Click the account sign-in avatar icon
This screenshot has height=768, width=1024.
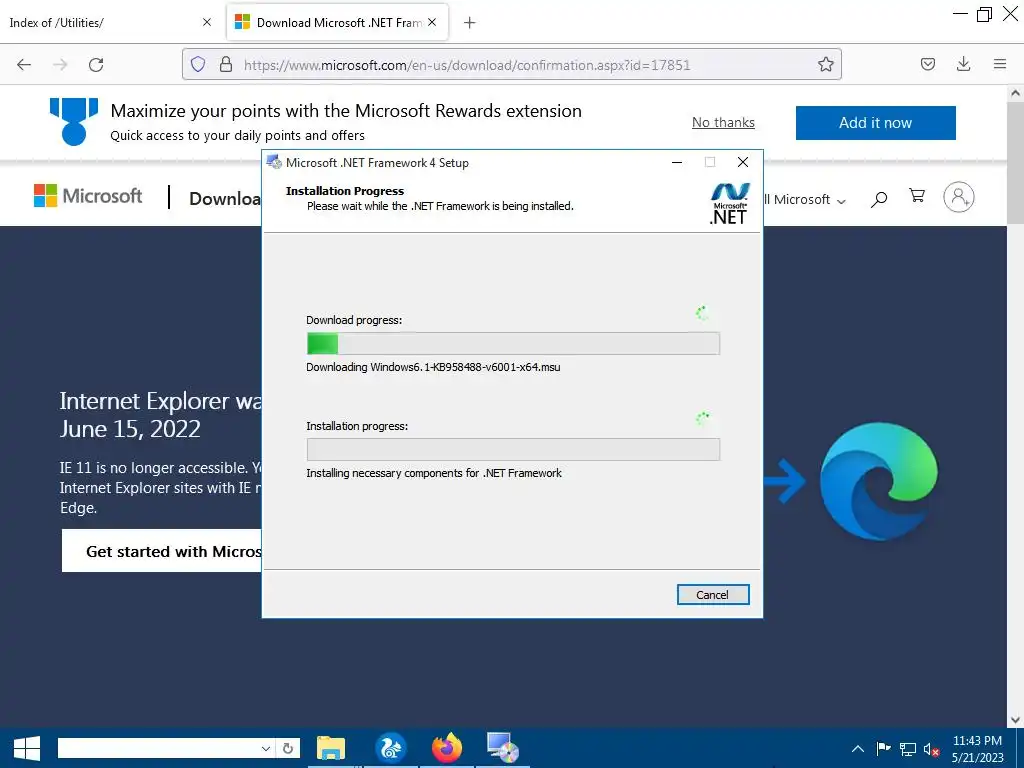958,197
